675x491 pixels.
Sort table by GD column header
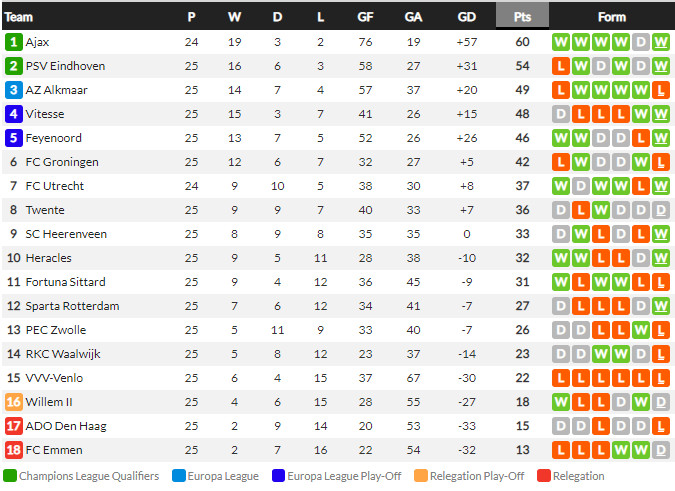click(x=466, y=16)
